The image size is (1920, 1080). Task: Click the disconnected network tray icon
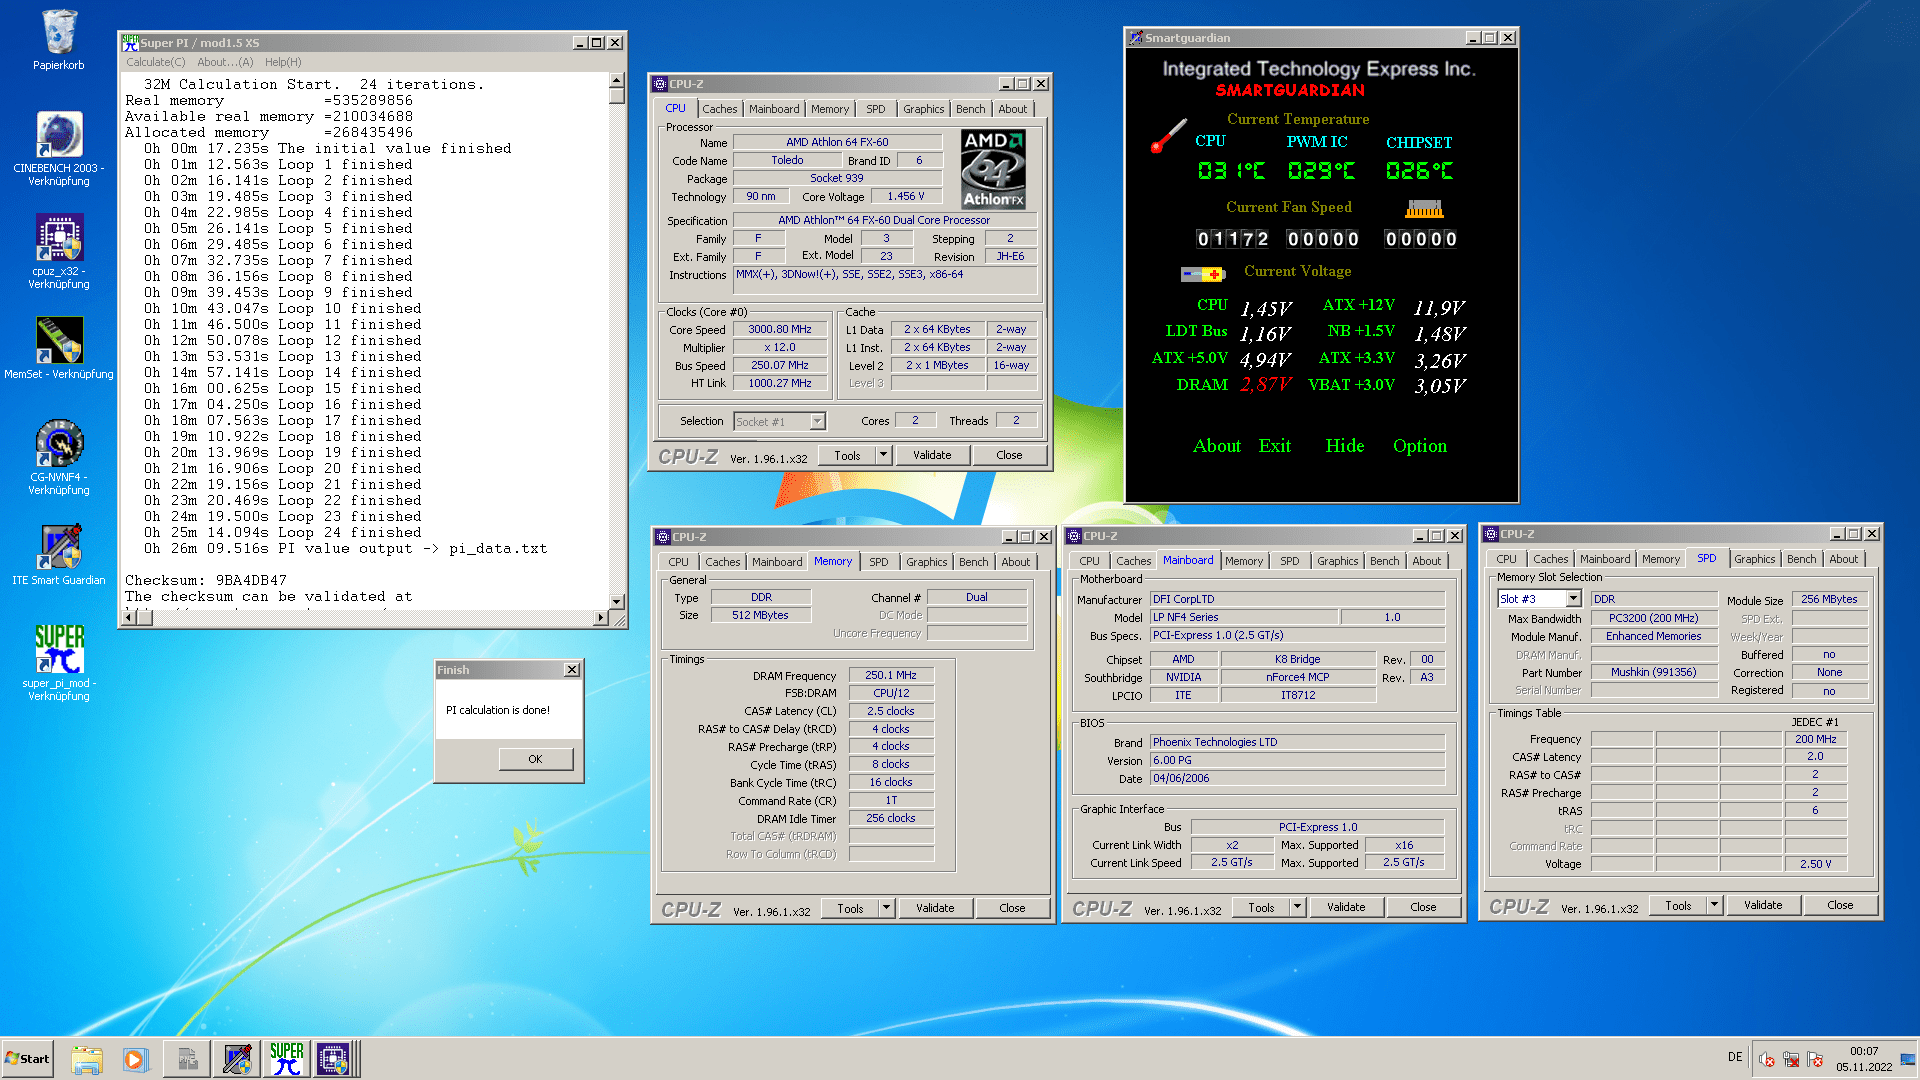tap(1791, 1059)
